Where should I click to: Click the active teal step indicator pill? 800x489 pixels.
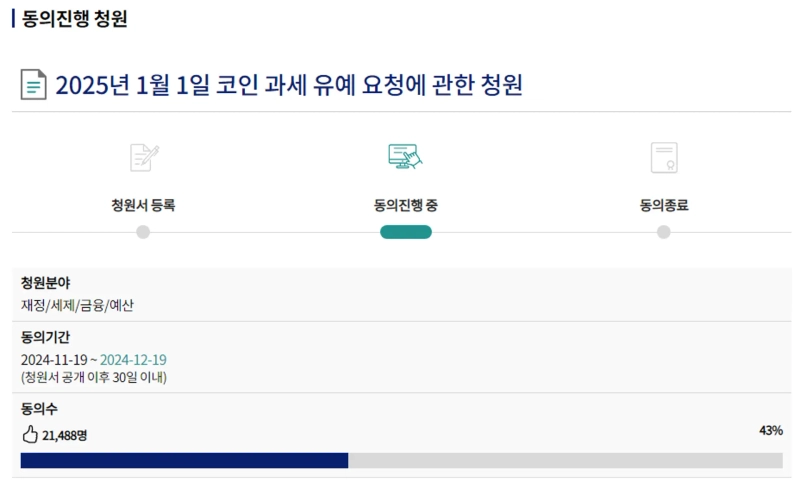pyautogui.click(x=405, y=232)
